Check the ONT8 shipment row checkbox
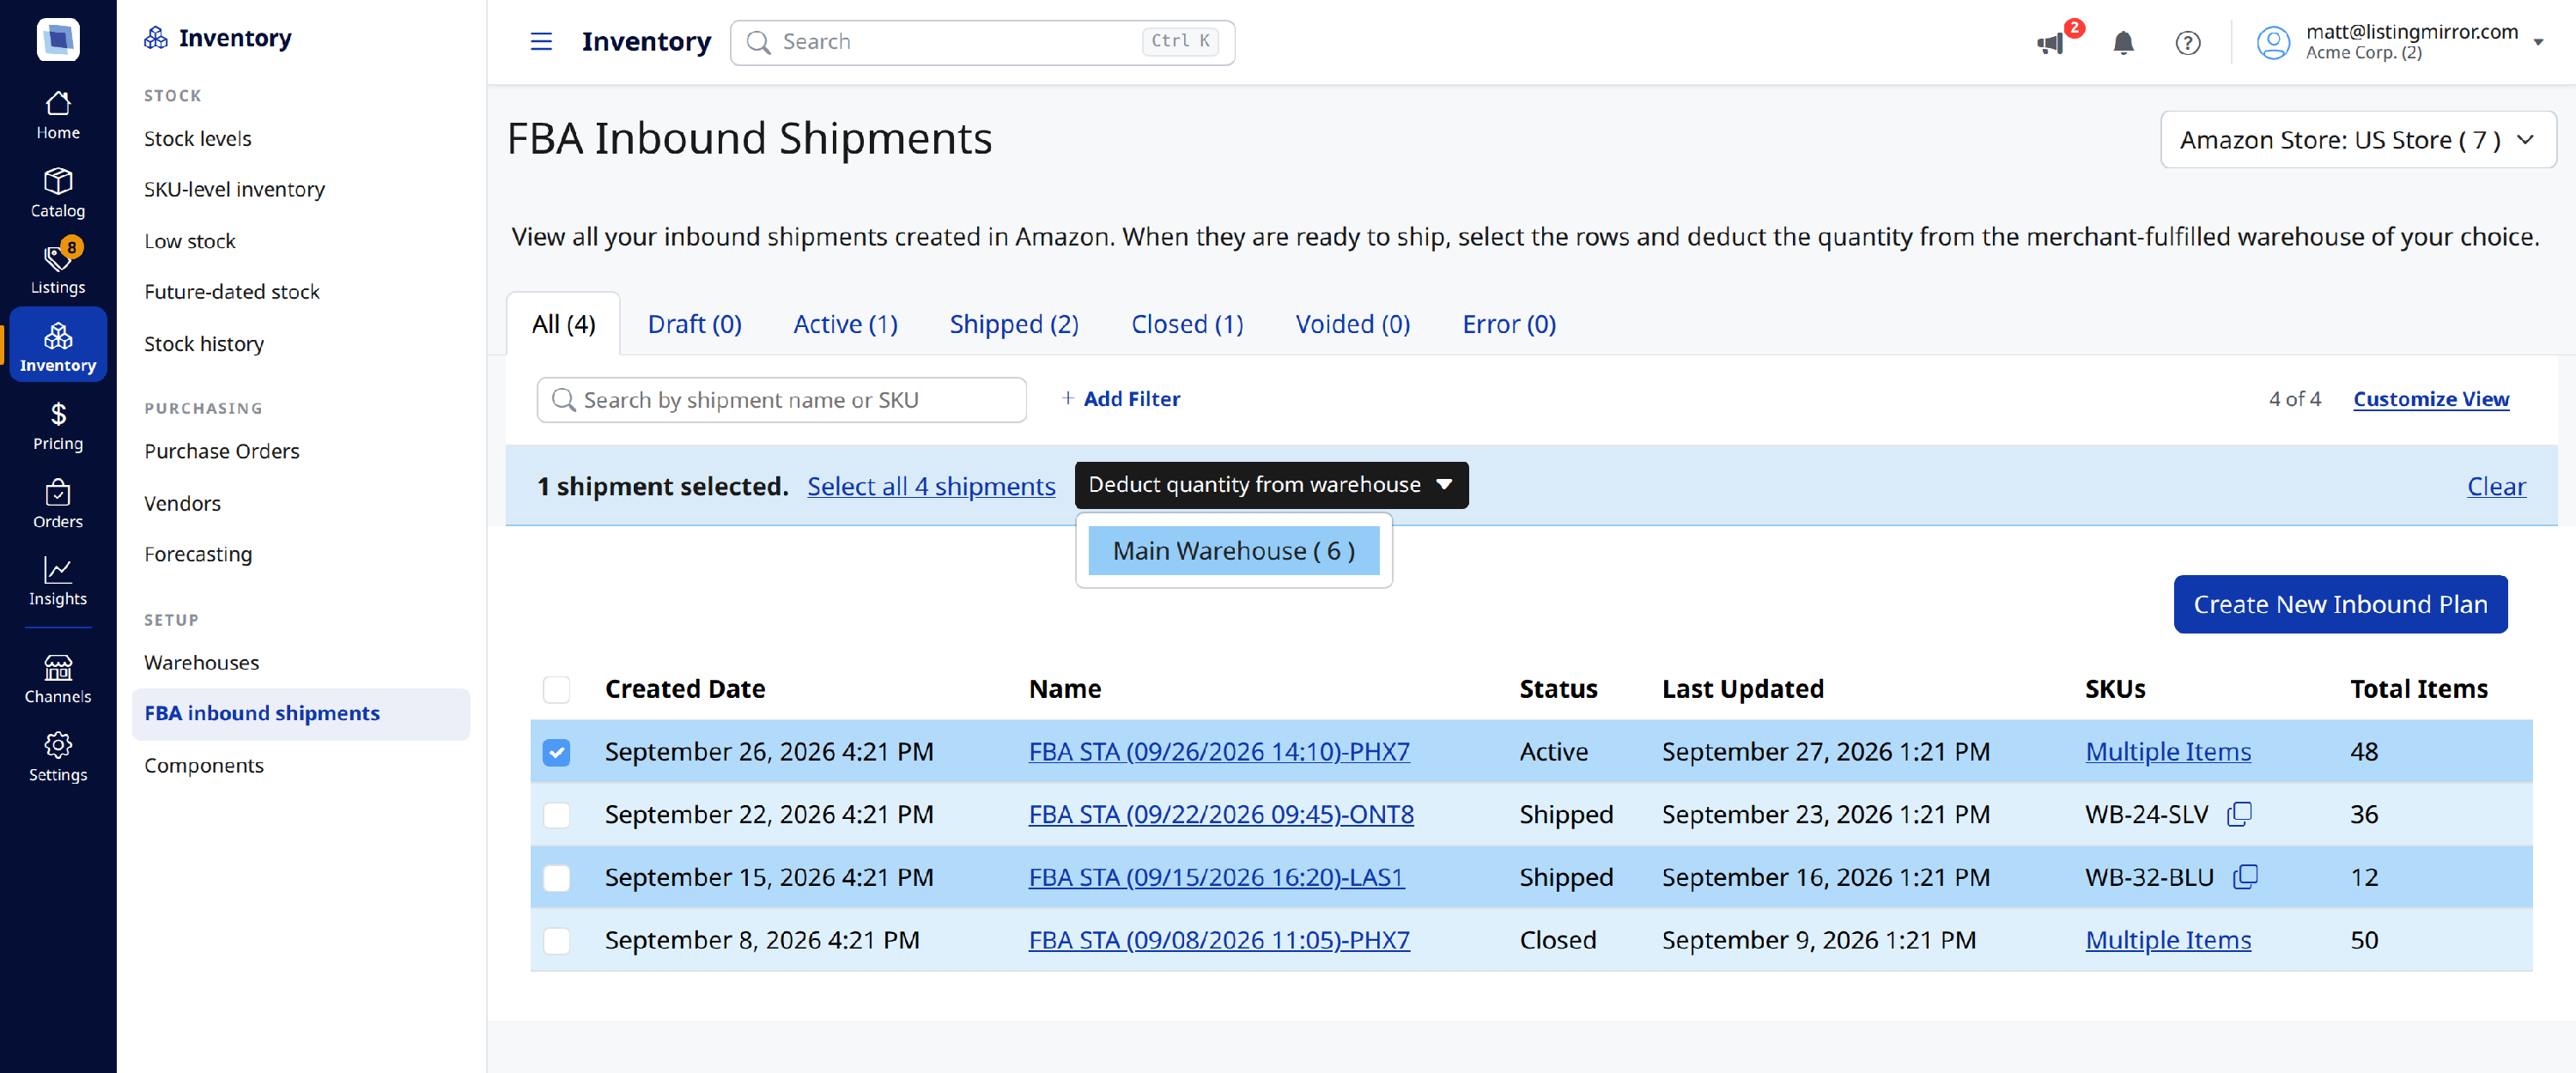The image size is (2576, 1073). coord(556,815)
